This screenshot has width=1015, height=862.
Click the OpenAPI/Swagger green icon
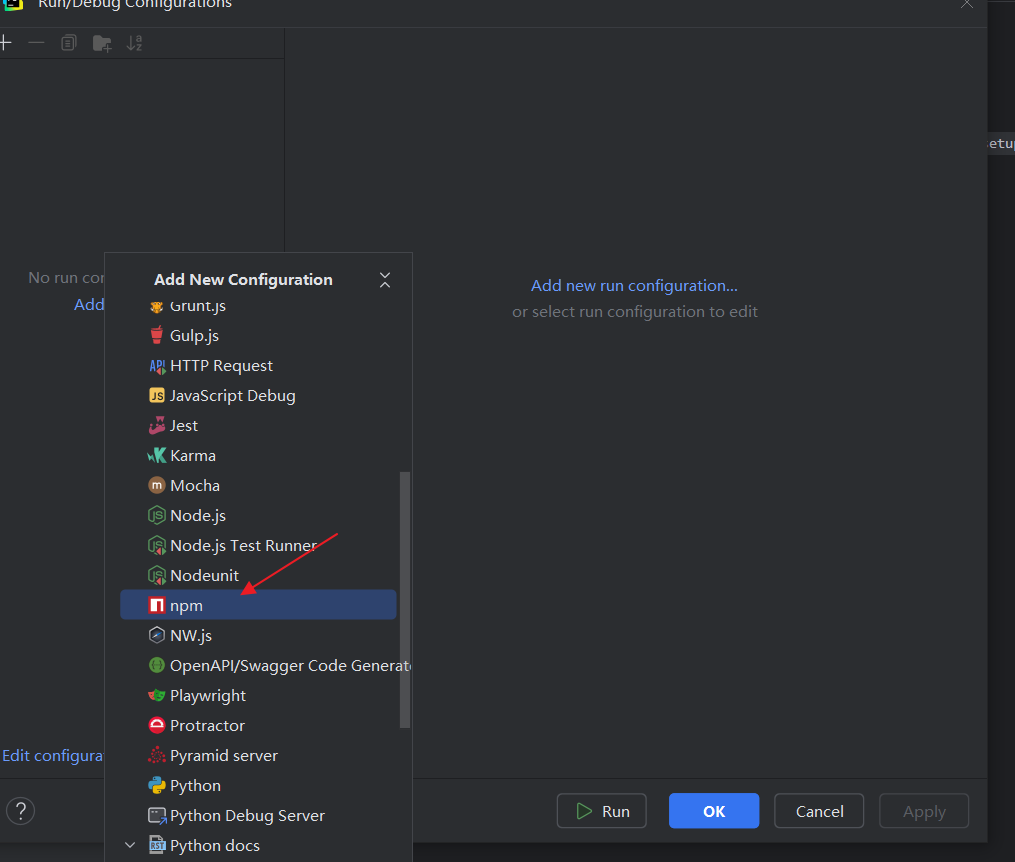pos(157,665)
